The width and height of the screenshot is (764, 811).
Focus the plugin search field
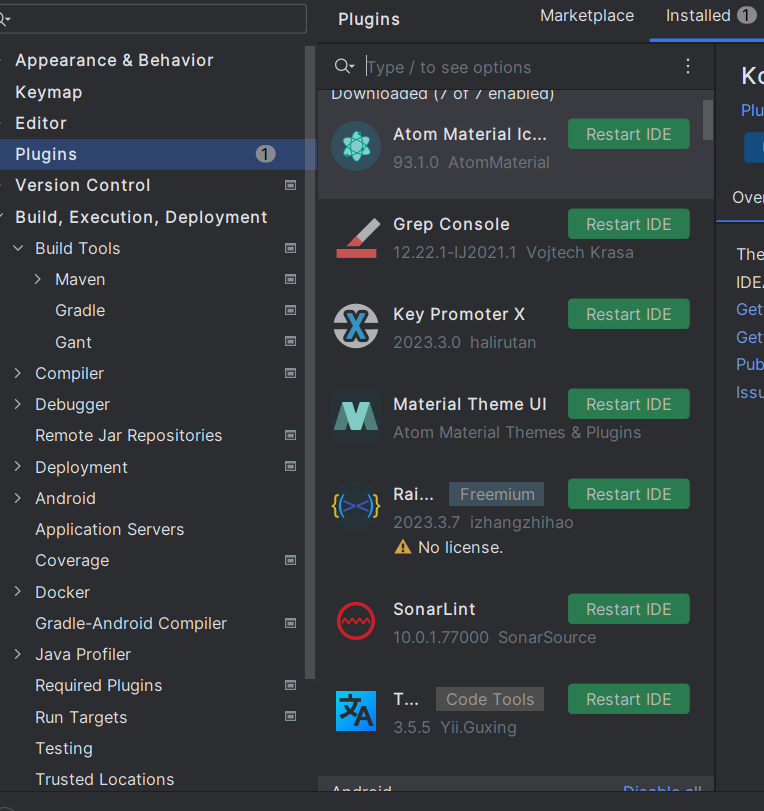click(x=517, y=67)
